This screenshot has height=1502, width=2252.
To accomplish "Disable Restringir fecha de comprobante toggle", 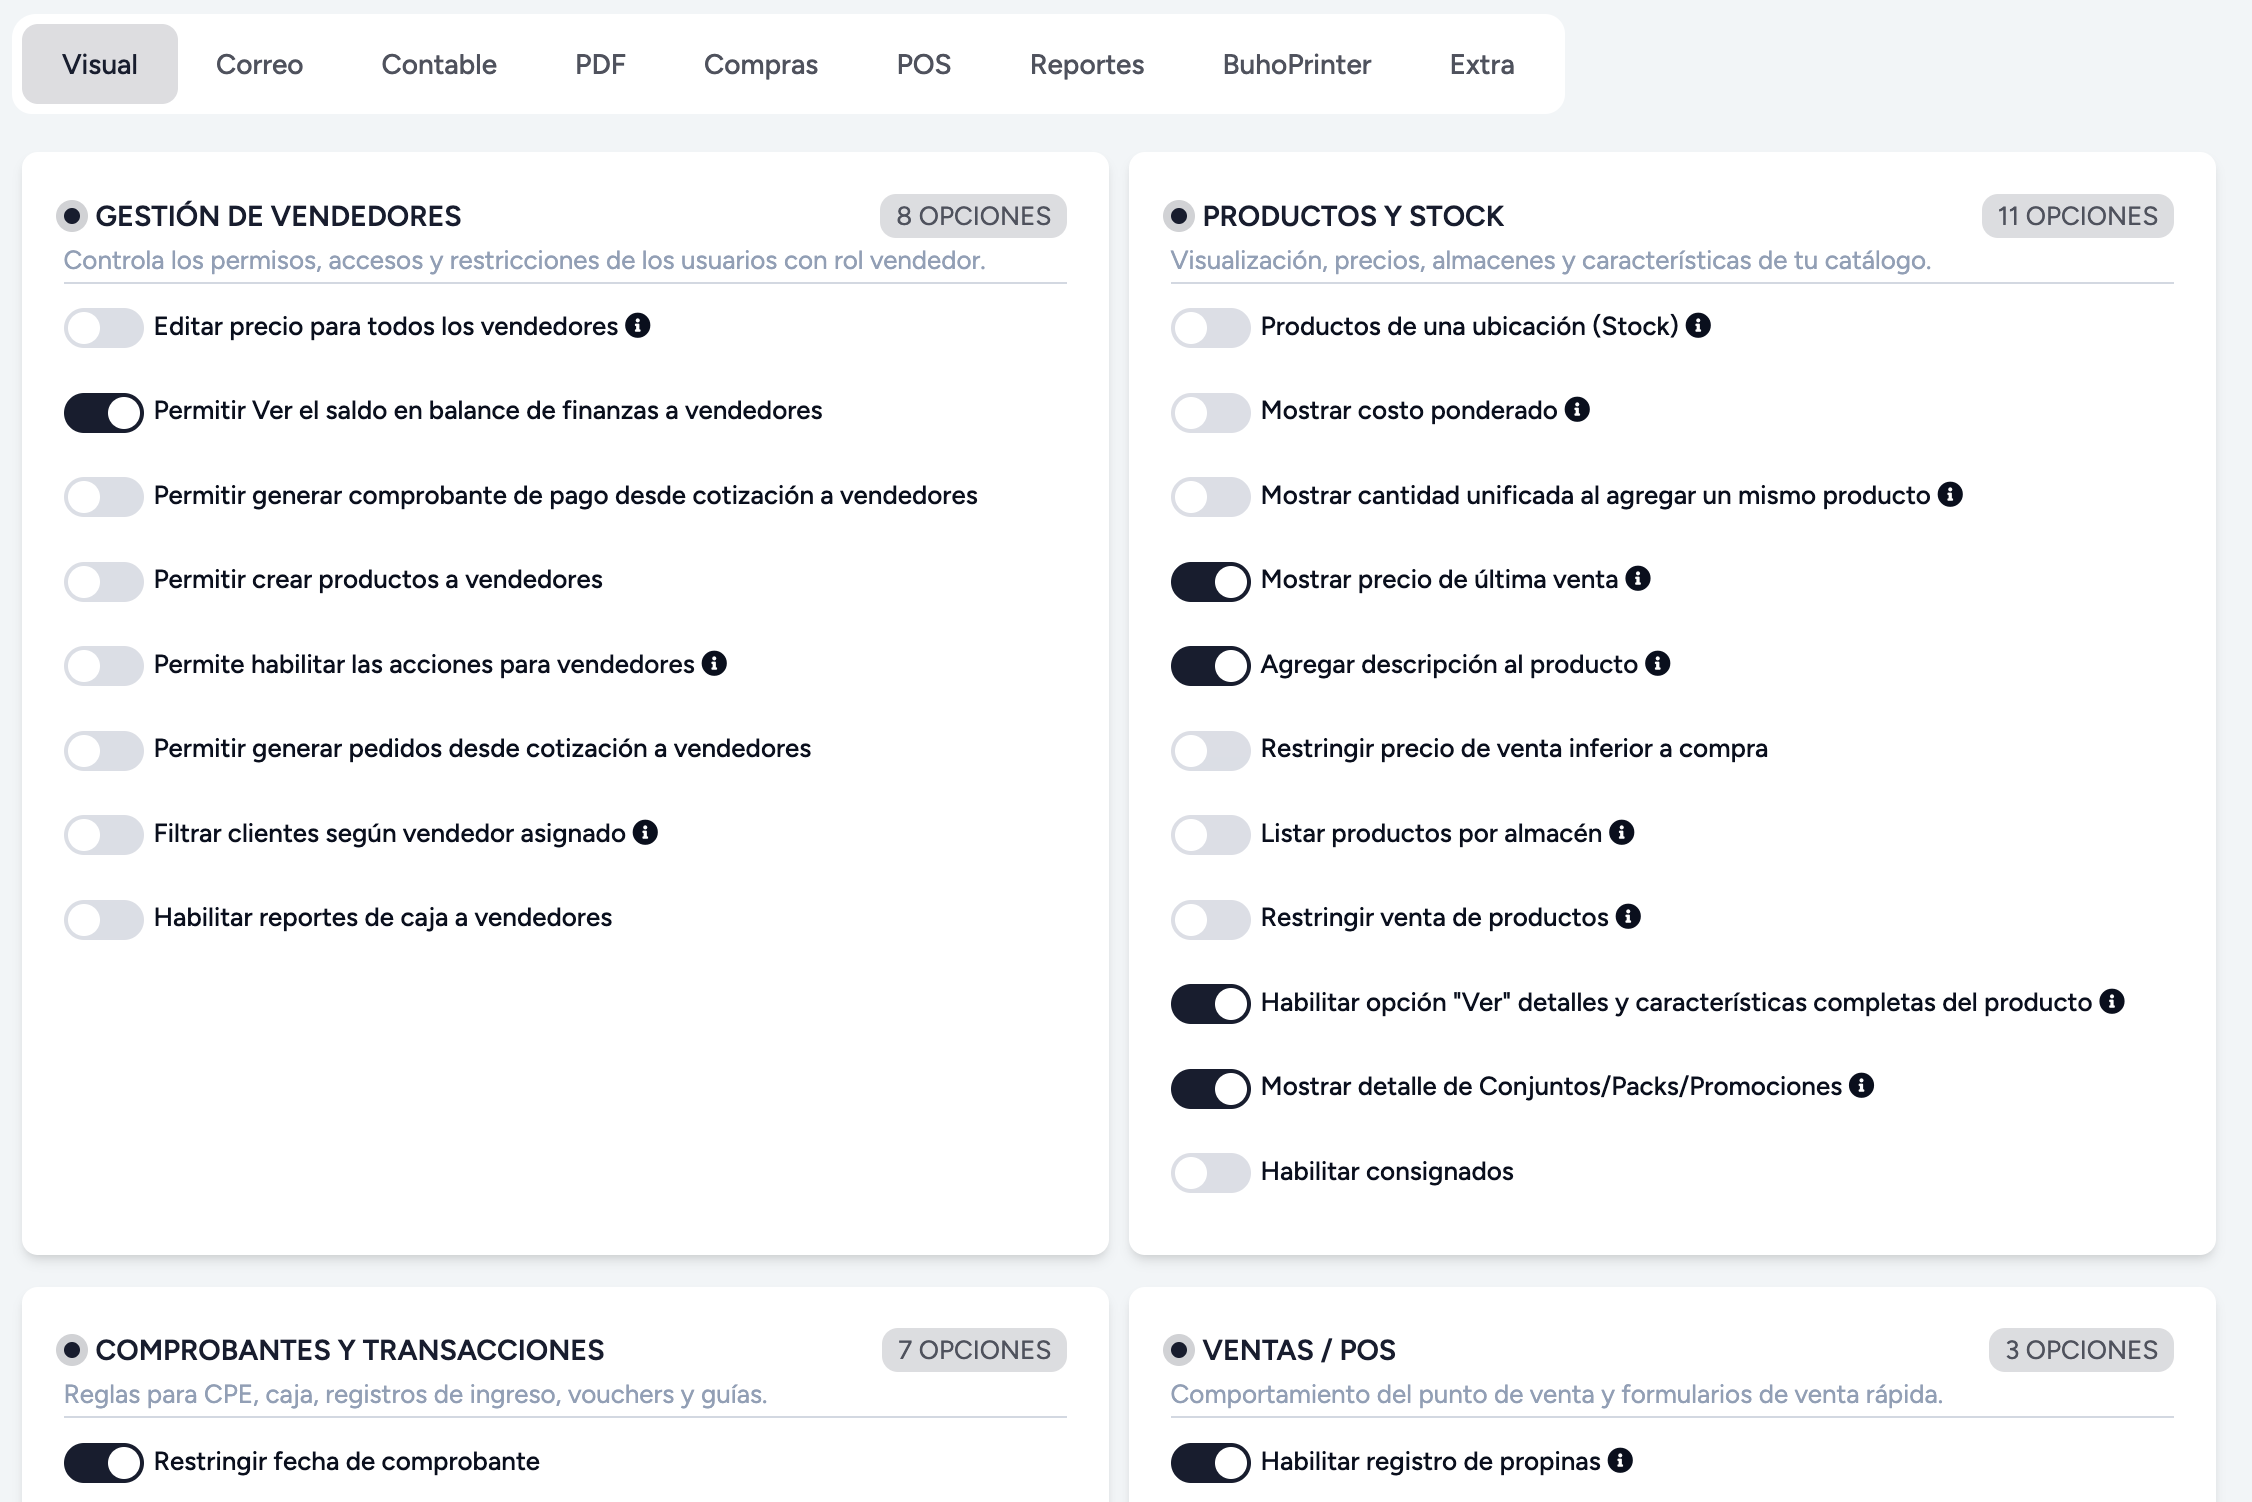I will click(x=104, y=1463).
